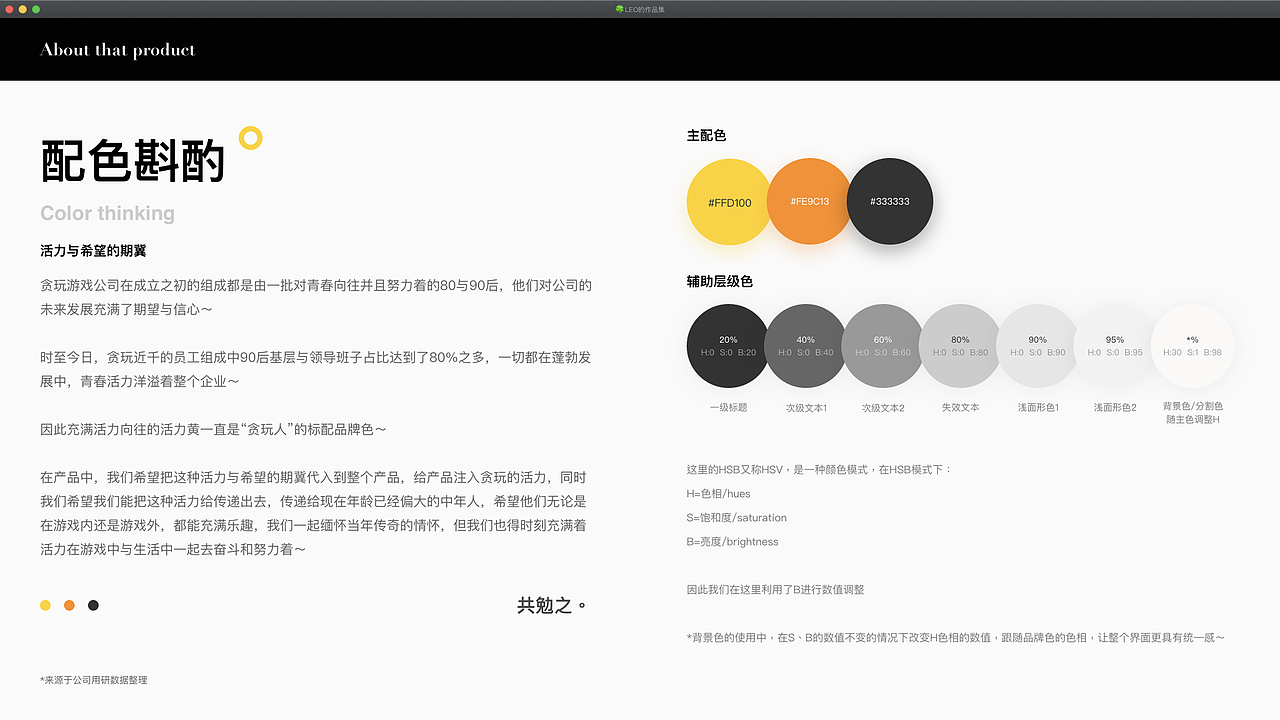Click the 辅助层级色 section label
The image size is (1280, 720).
(719, 281)
